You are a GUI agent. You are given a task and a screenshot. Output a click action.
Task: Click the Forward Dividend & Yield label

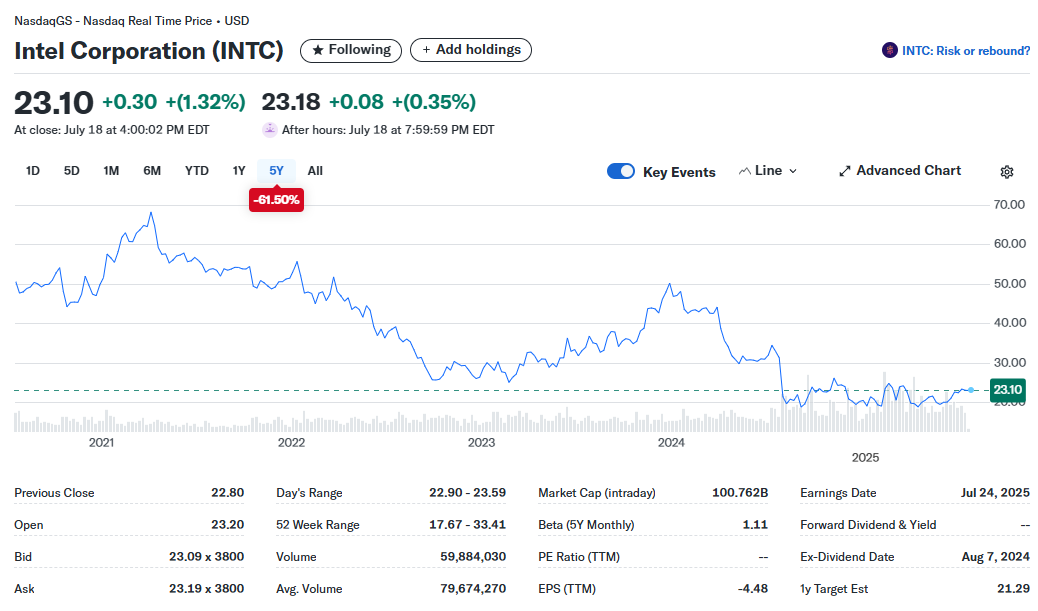[x=868, y=525]
